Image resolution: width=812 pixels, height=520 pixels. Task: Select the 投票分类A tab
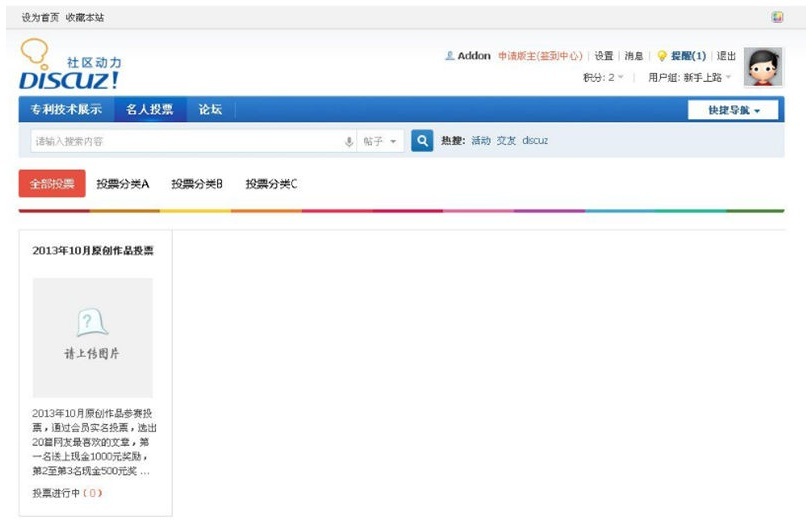(x=123, y=184)
